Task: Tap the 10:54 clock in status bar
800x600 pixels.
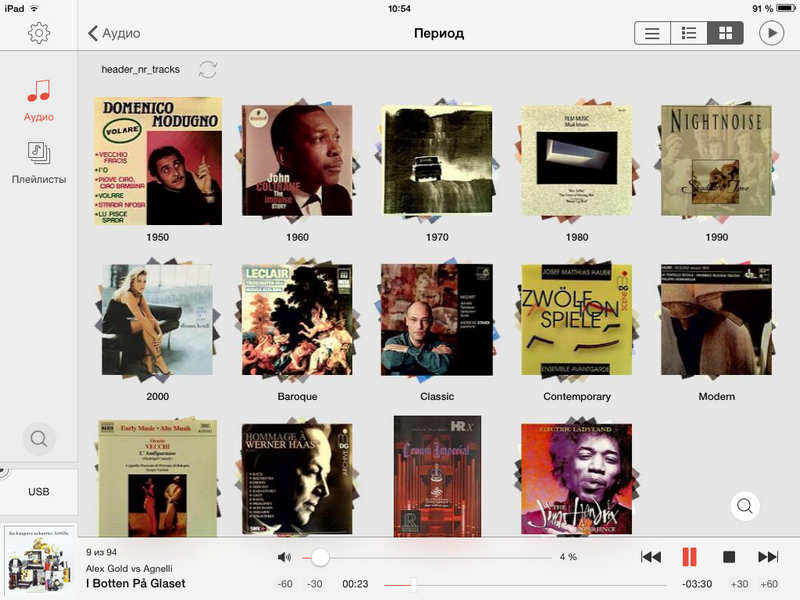Action: tap(399, 8)
